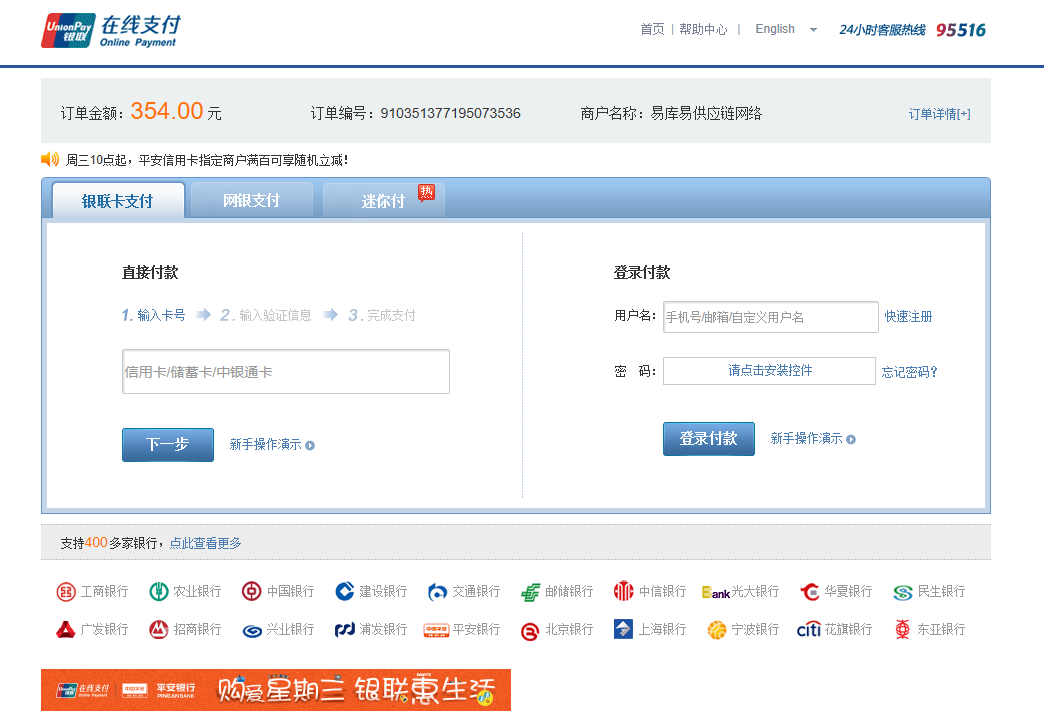
Task: Focus the 用户名 username input field
Action: click(x=770, y=317)
